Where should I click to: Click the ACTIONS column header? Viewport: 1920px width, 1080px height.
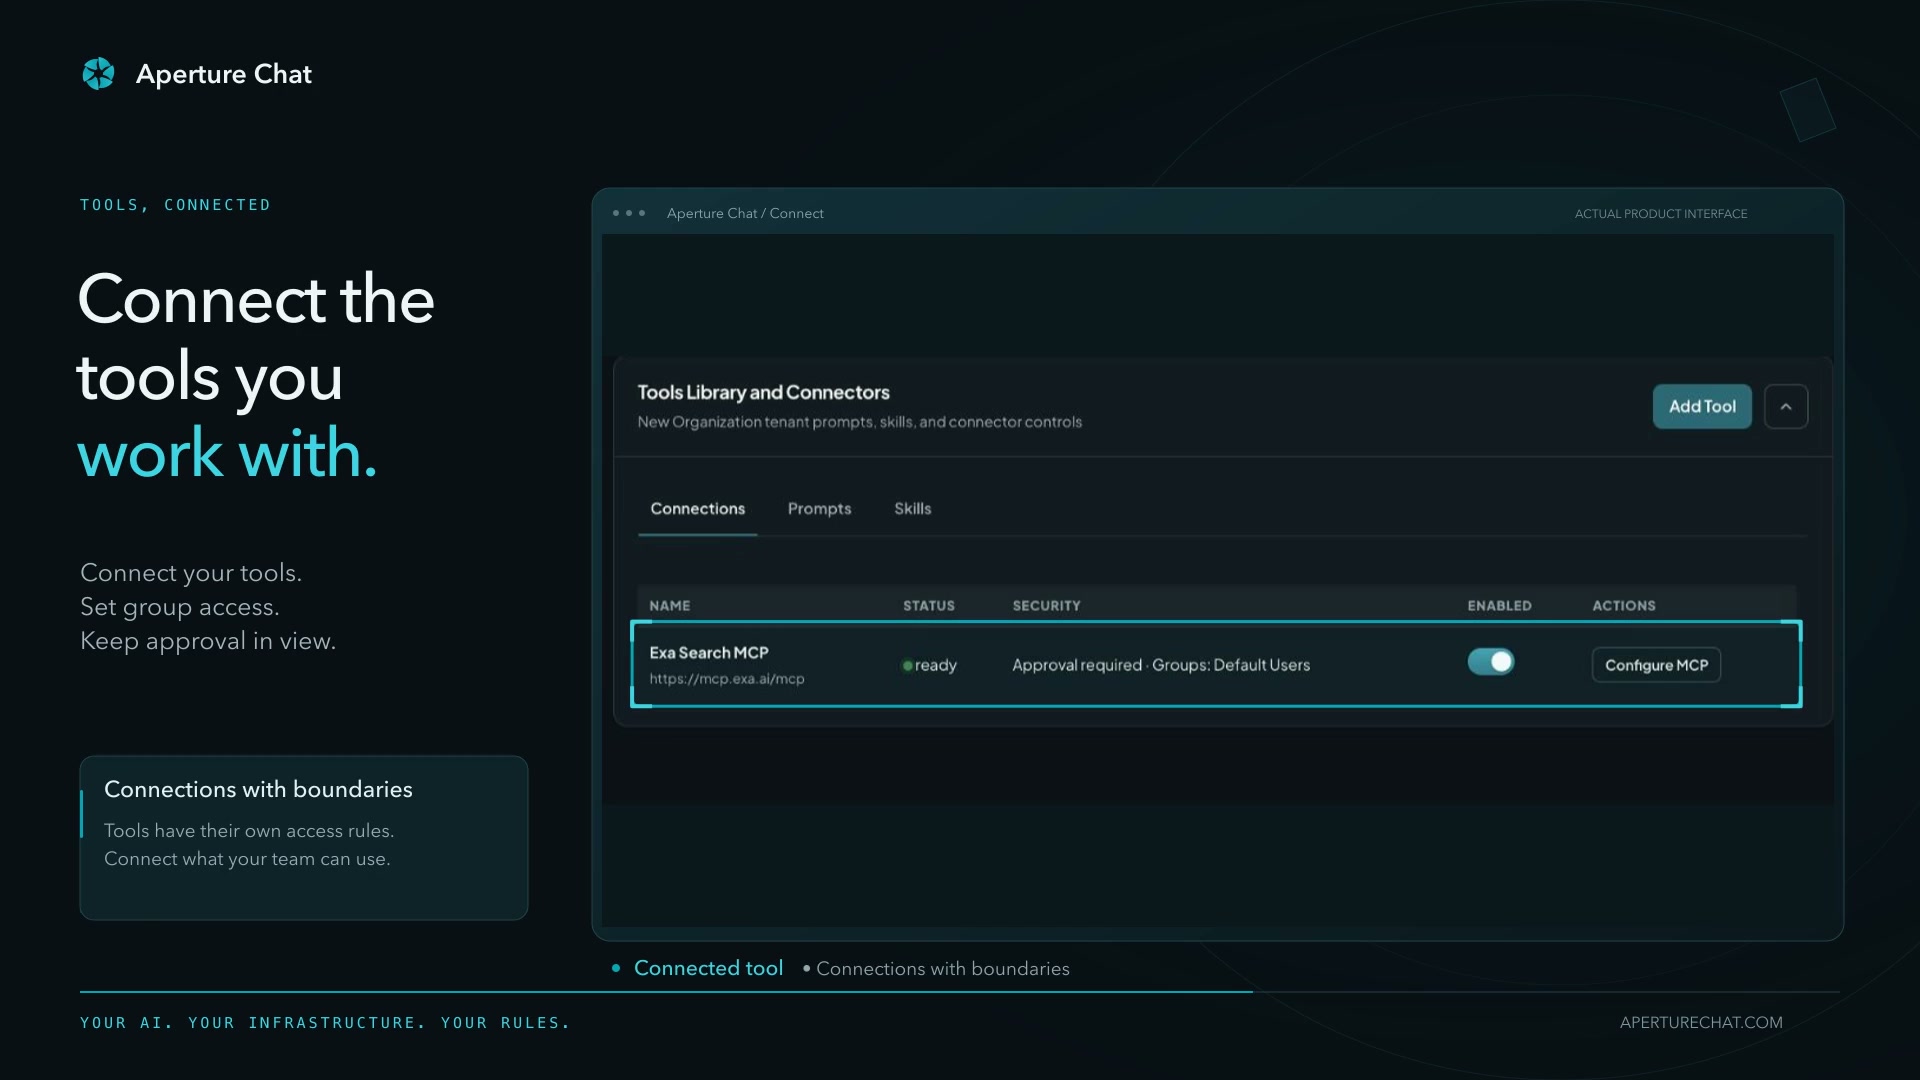[x=1624, y=606]
